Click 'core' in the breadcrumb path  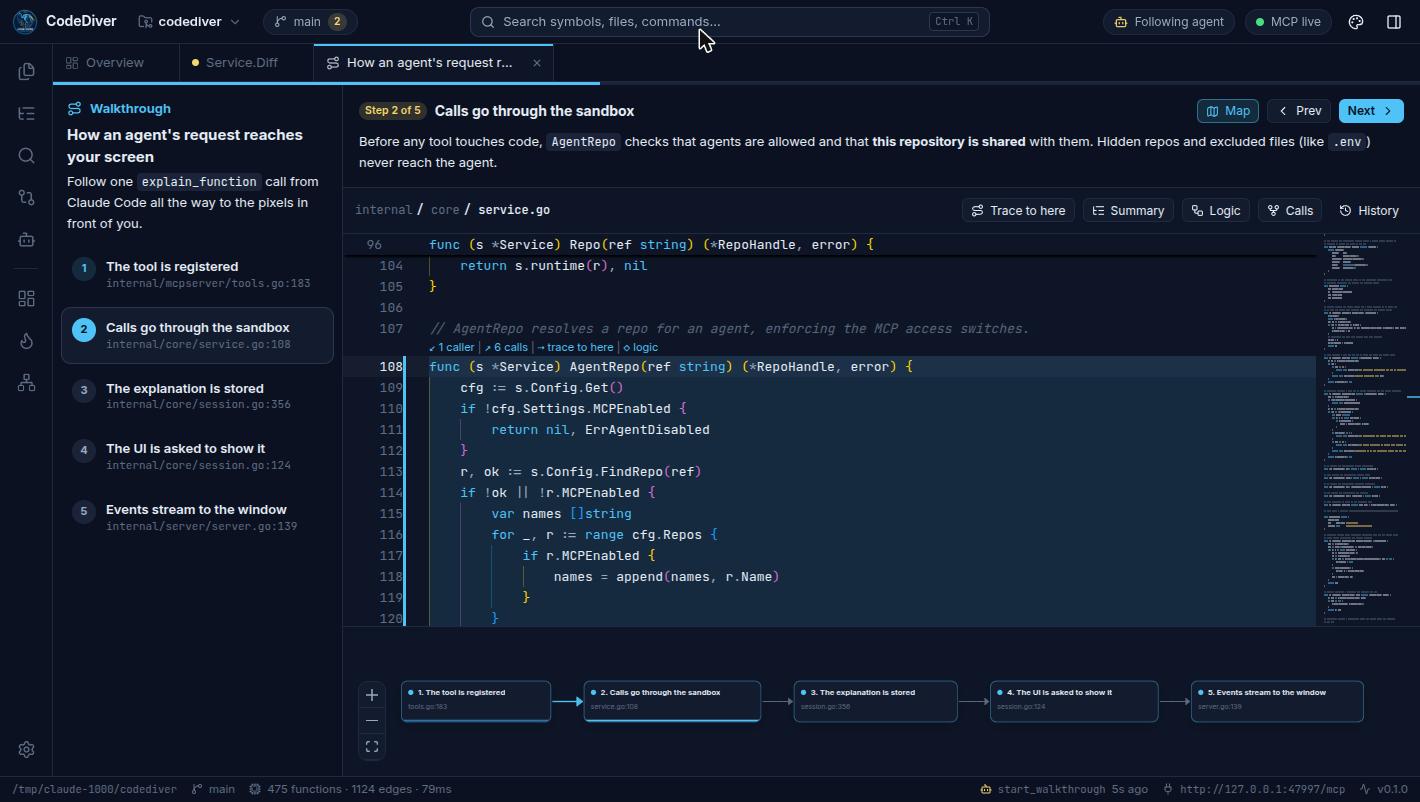445,210
